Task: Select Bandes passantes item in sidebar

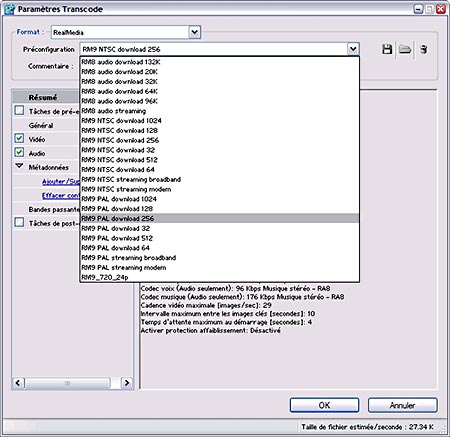Action: (x=54, y=210)
